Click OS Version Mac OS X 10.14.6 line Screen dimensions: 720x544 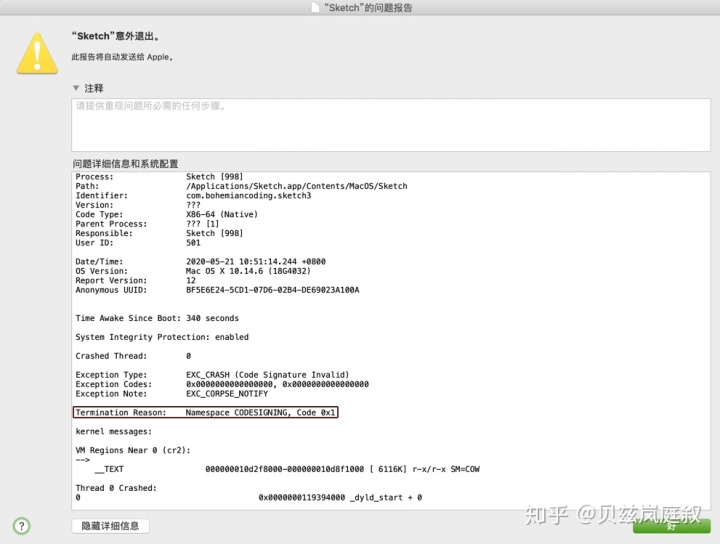click(193, 271)
